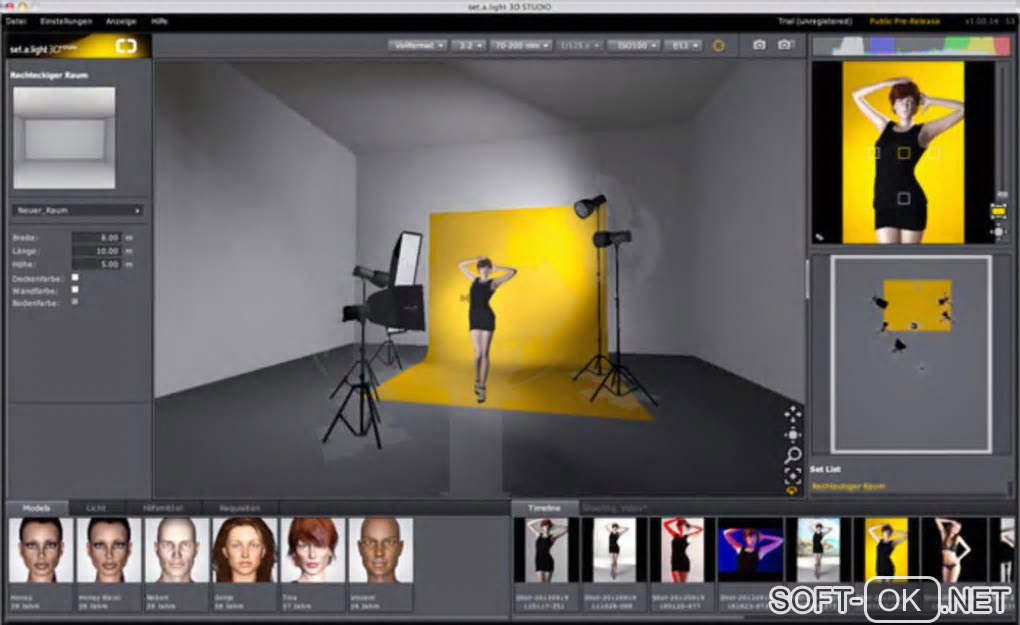Click the Public Pre-Release label

point(905,21)
